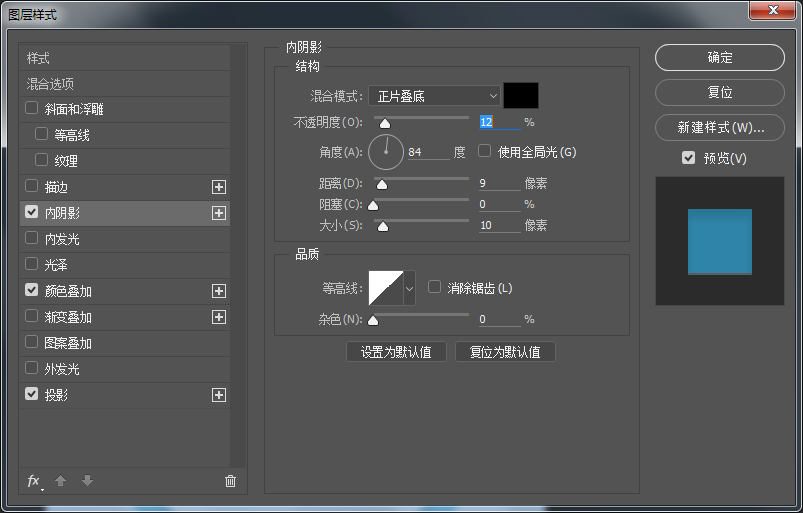Add another 投影 effect with plus icon
The height and width of the screenshot is (513, 803).
219,395
